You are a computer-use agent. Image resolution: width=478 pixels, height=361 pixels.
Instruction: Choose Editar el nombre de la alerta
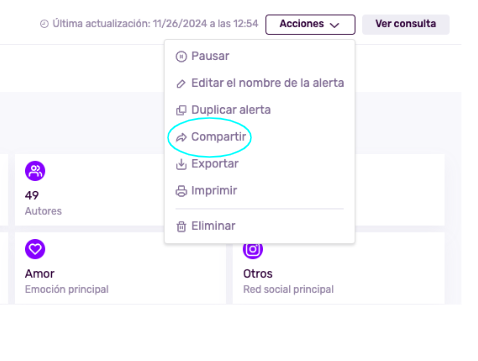click(x=260, y=83)
